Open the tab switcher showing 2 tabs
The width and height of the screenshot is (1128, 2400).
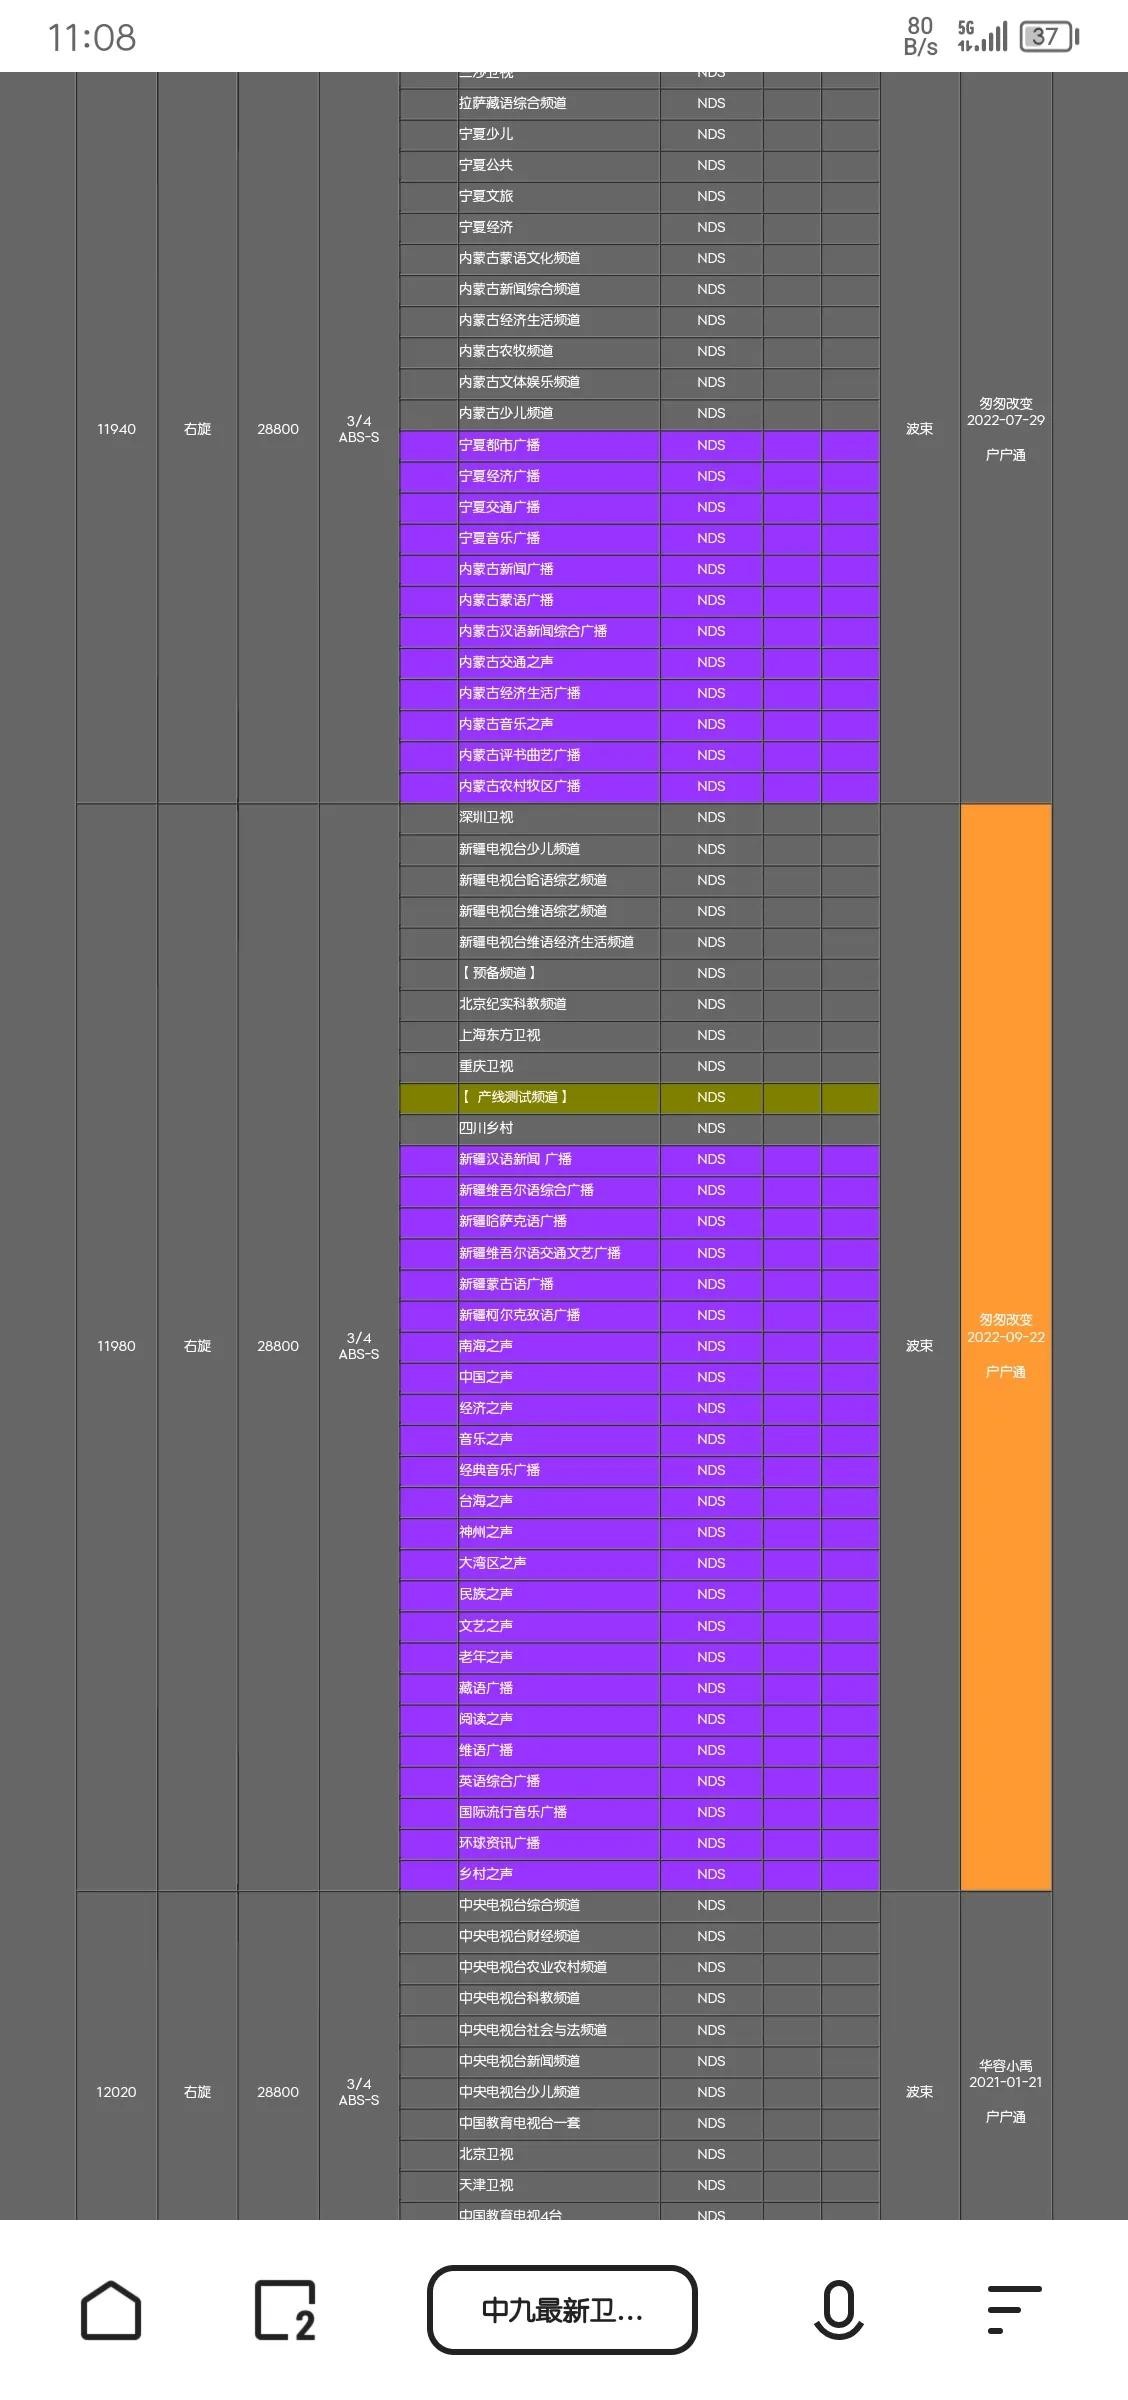(x=285, y=2310)
